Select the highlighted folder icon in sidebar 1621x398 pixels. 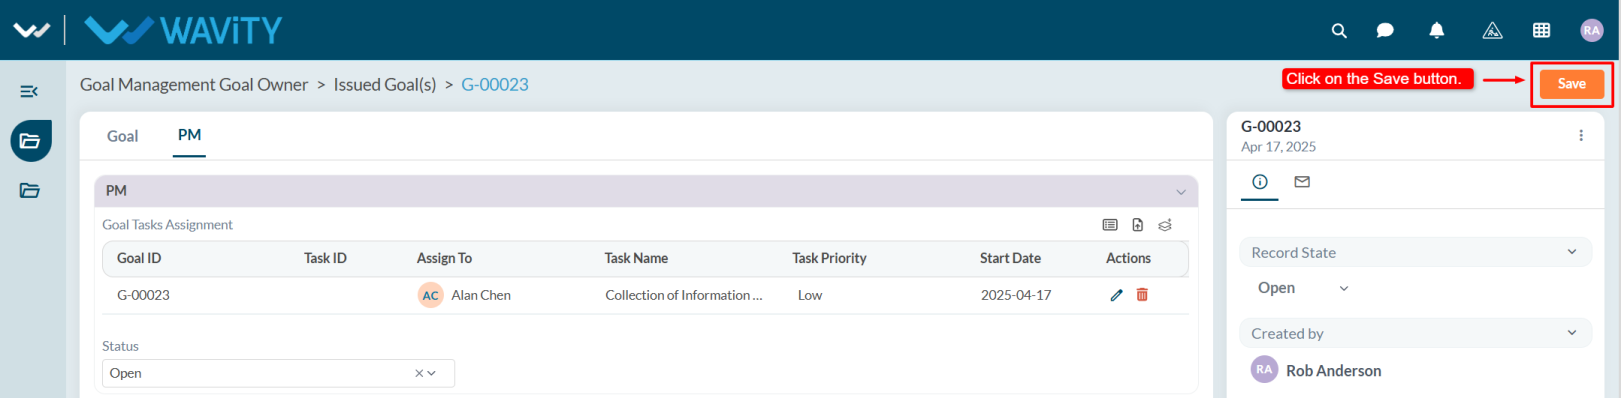(x=31, y=141)
